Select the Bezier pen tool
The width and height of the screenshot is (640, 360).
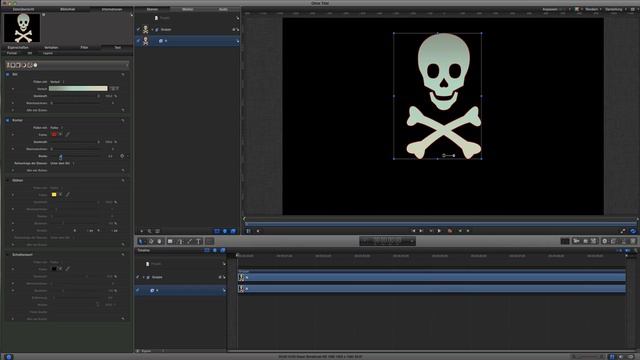[180, 241]
